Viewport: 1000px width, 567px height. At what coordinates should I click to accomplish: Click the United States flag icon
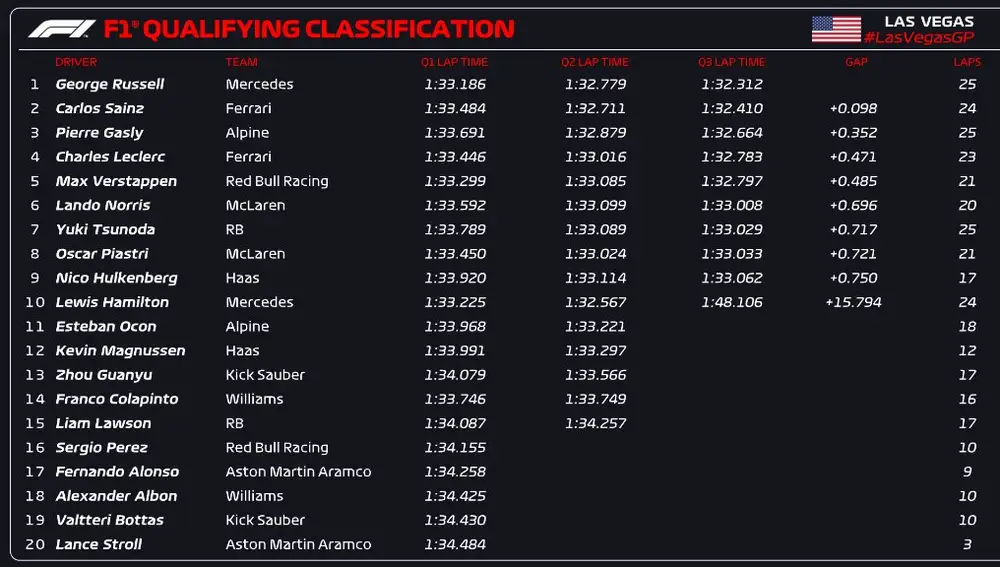(x=836, y=29)
